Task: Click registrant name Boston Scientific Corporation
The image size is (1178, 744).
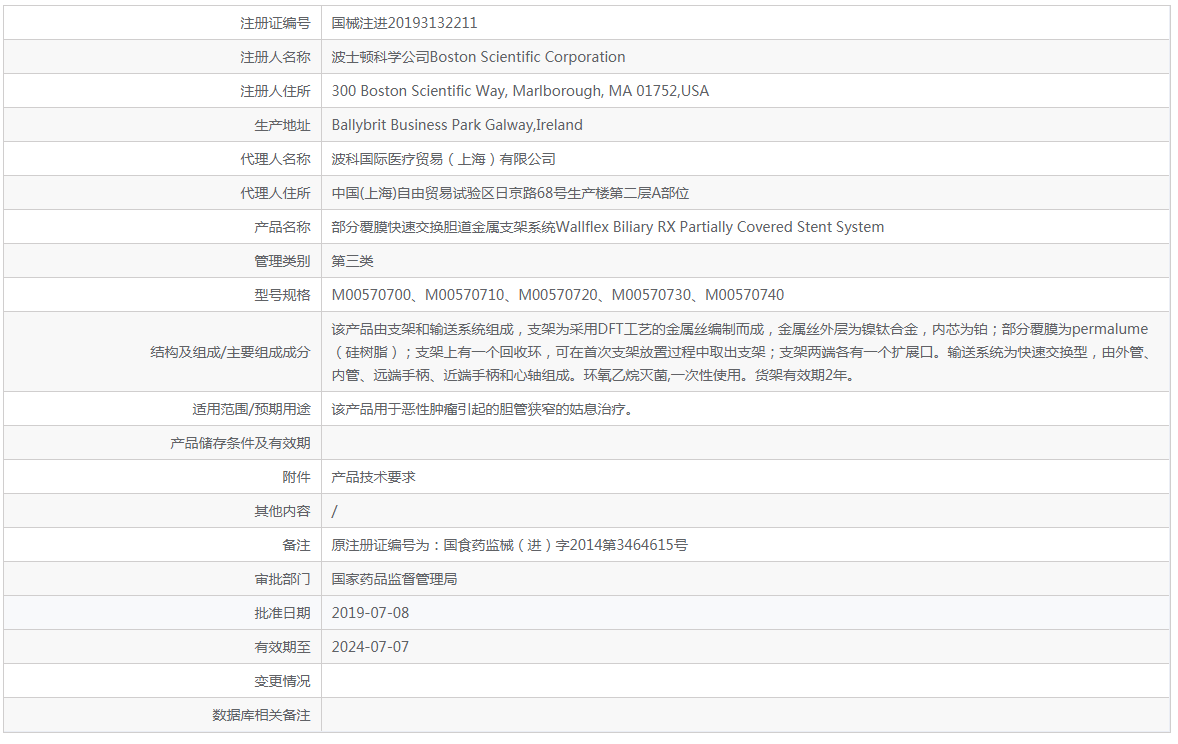Action: coord(527,57)
